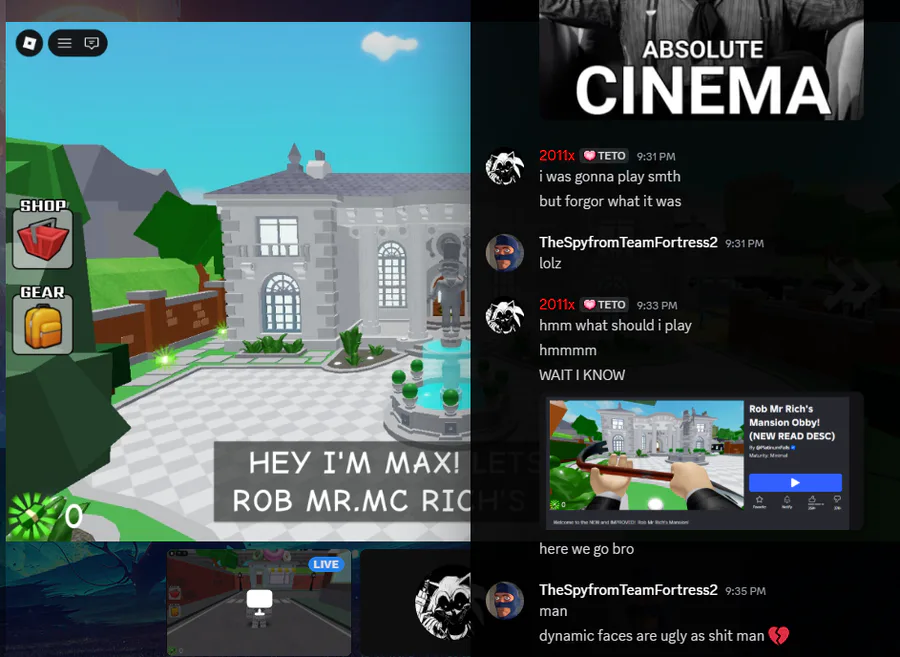Click message 'man' at 9:35 PM

(553, 611)
